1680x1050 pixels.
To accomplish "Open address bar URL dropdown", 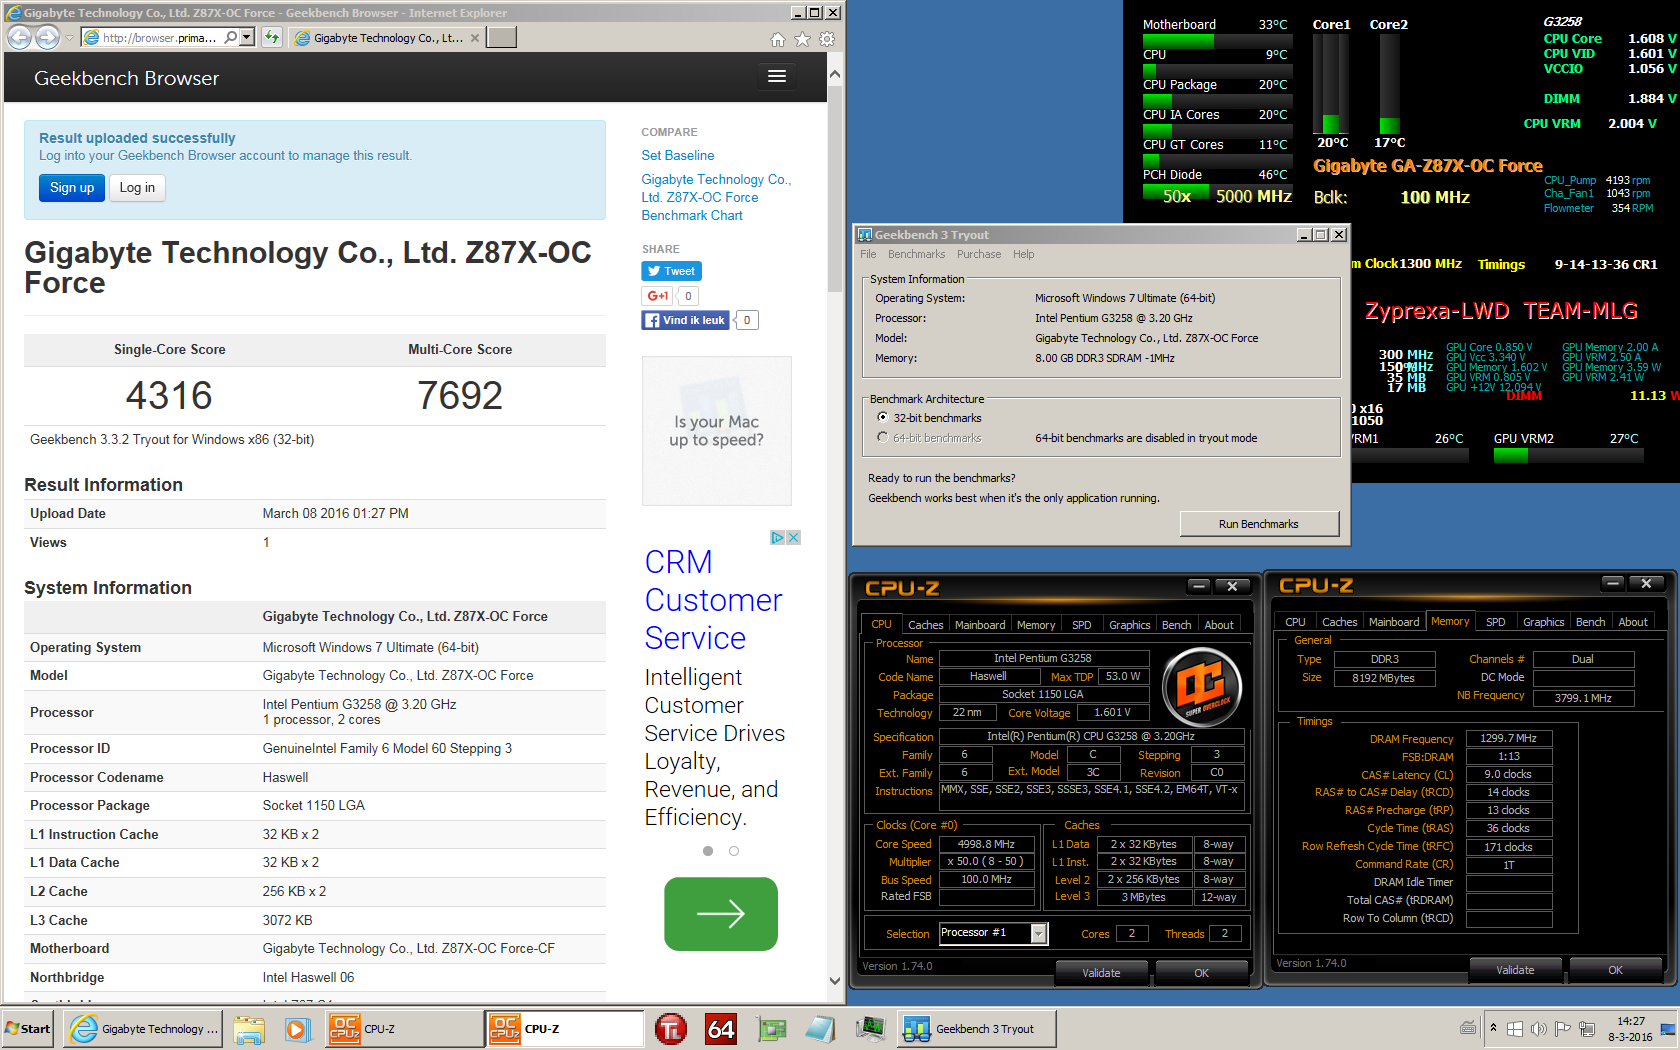I will tap(247, 37).
